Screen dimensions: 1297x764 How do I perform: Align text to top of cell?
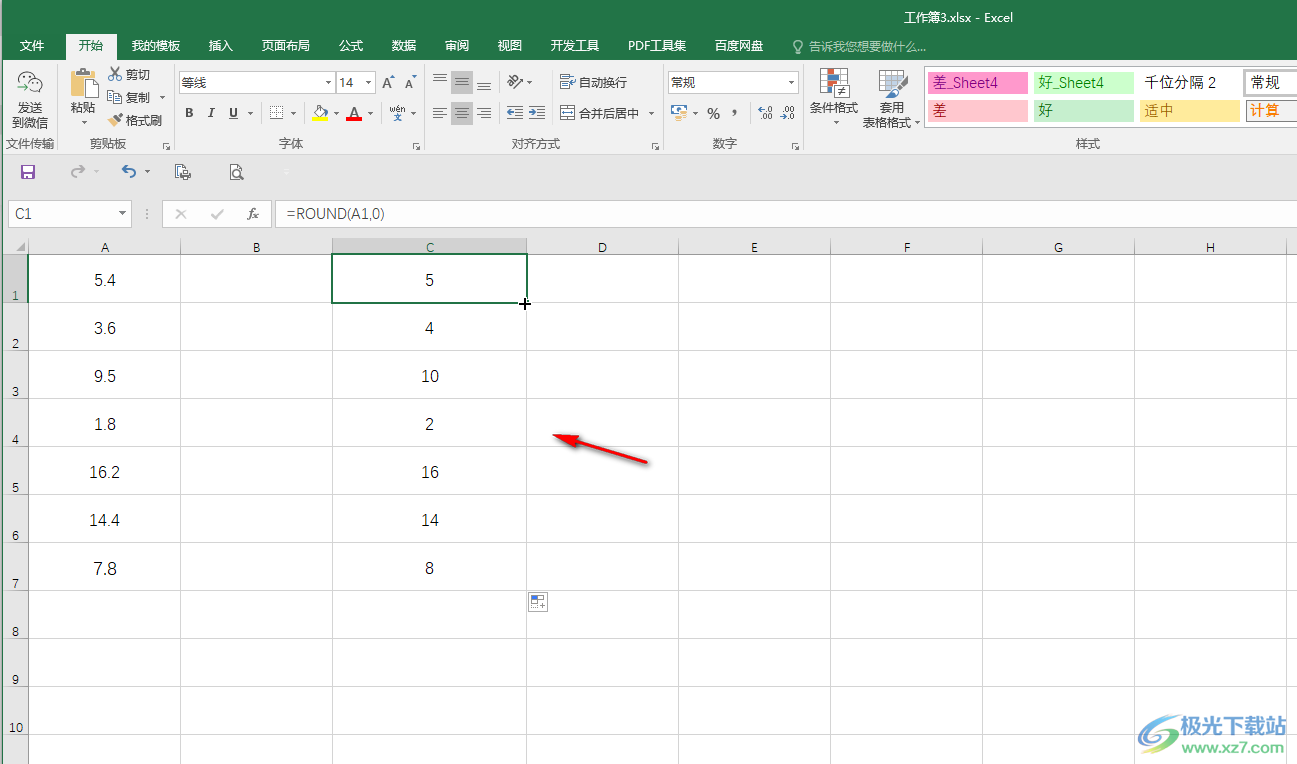click(440, 82)
